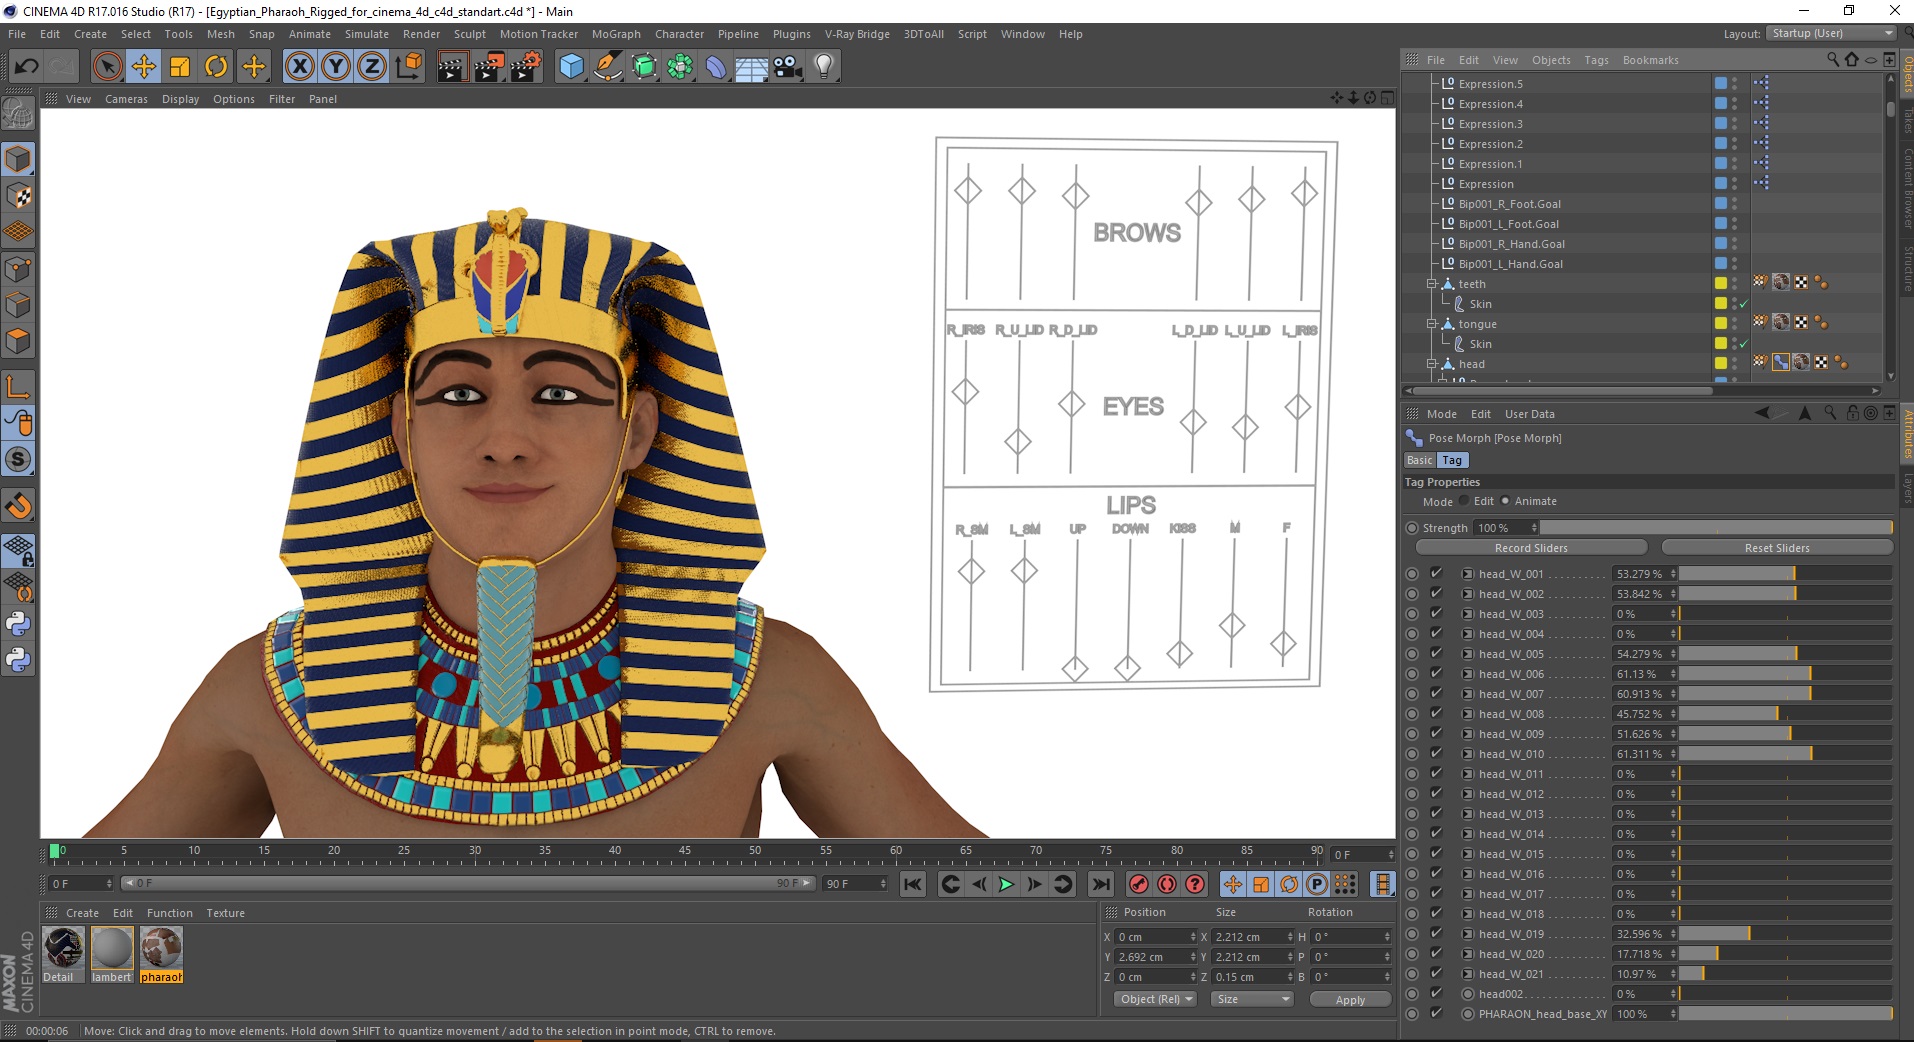Click the Record Active Objects button
The image size is (1914, 1042).
(x=1138, y=884)
